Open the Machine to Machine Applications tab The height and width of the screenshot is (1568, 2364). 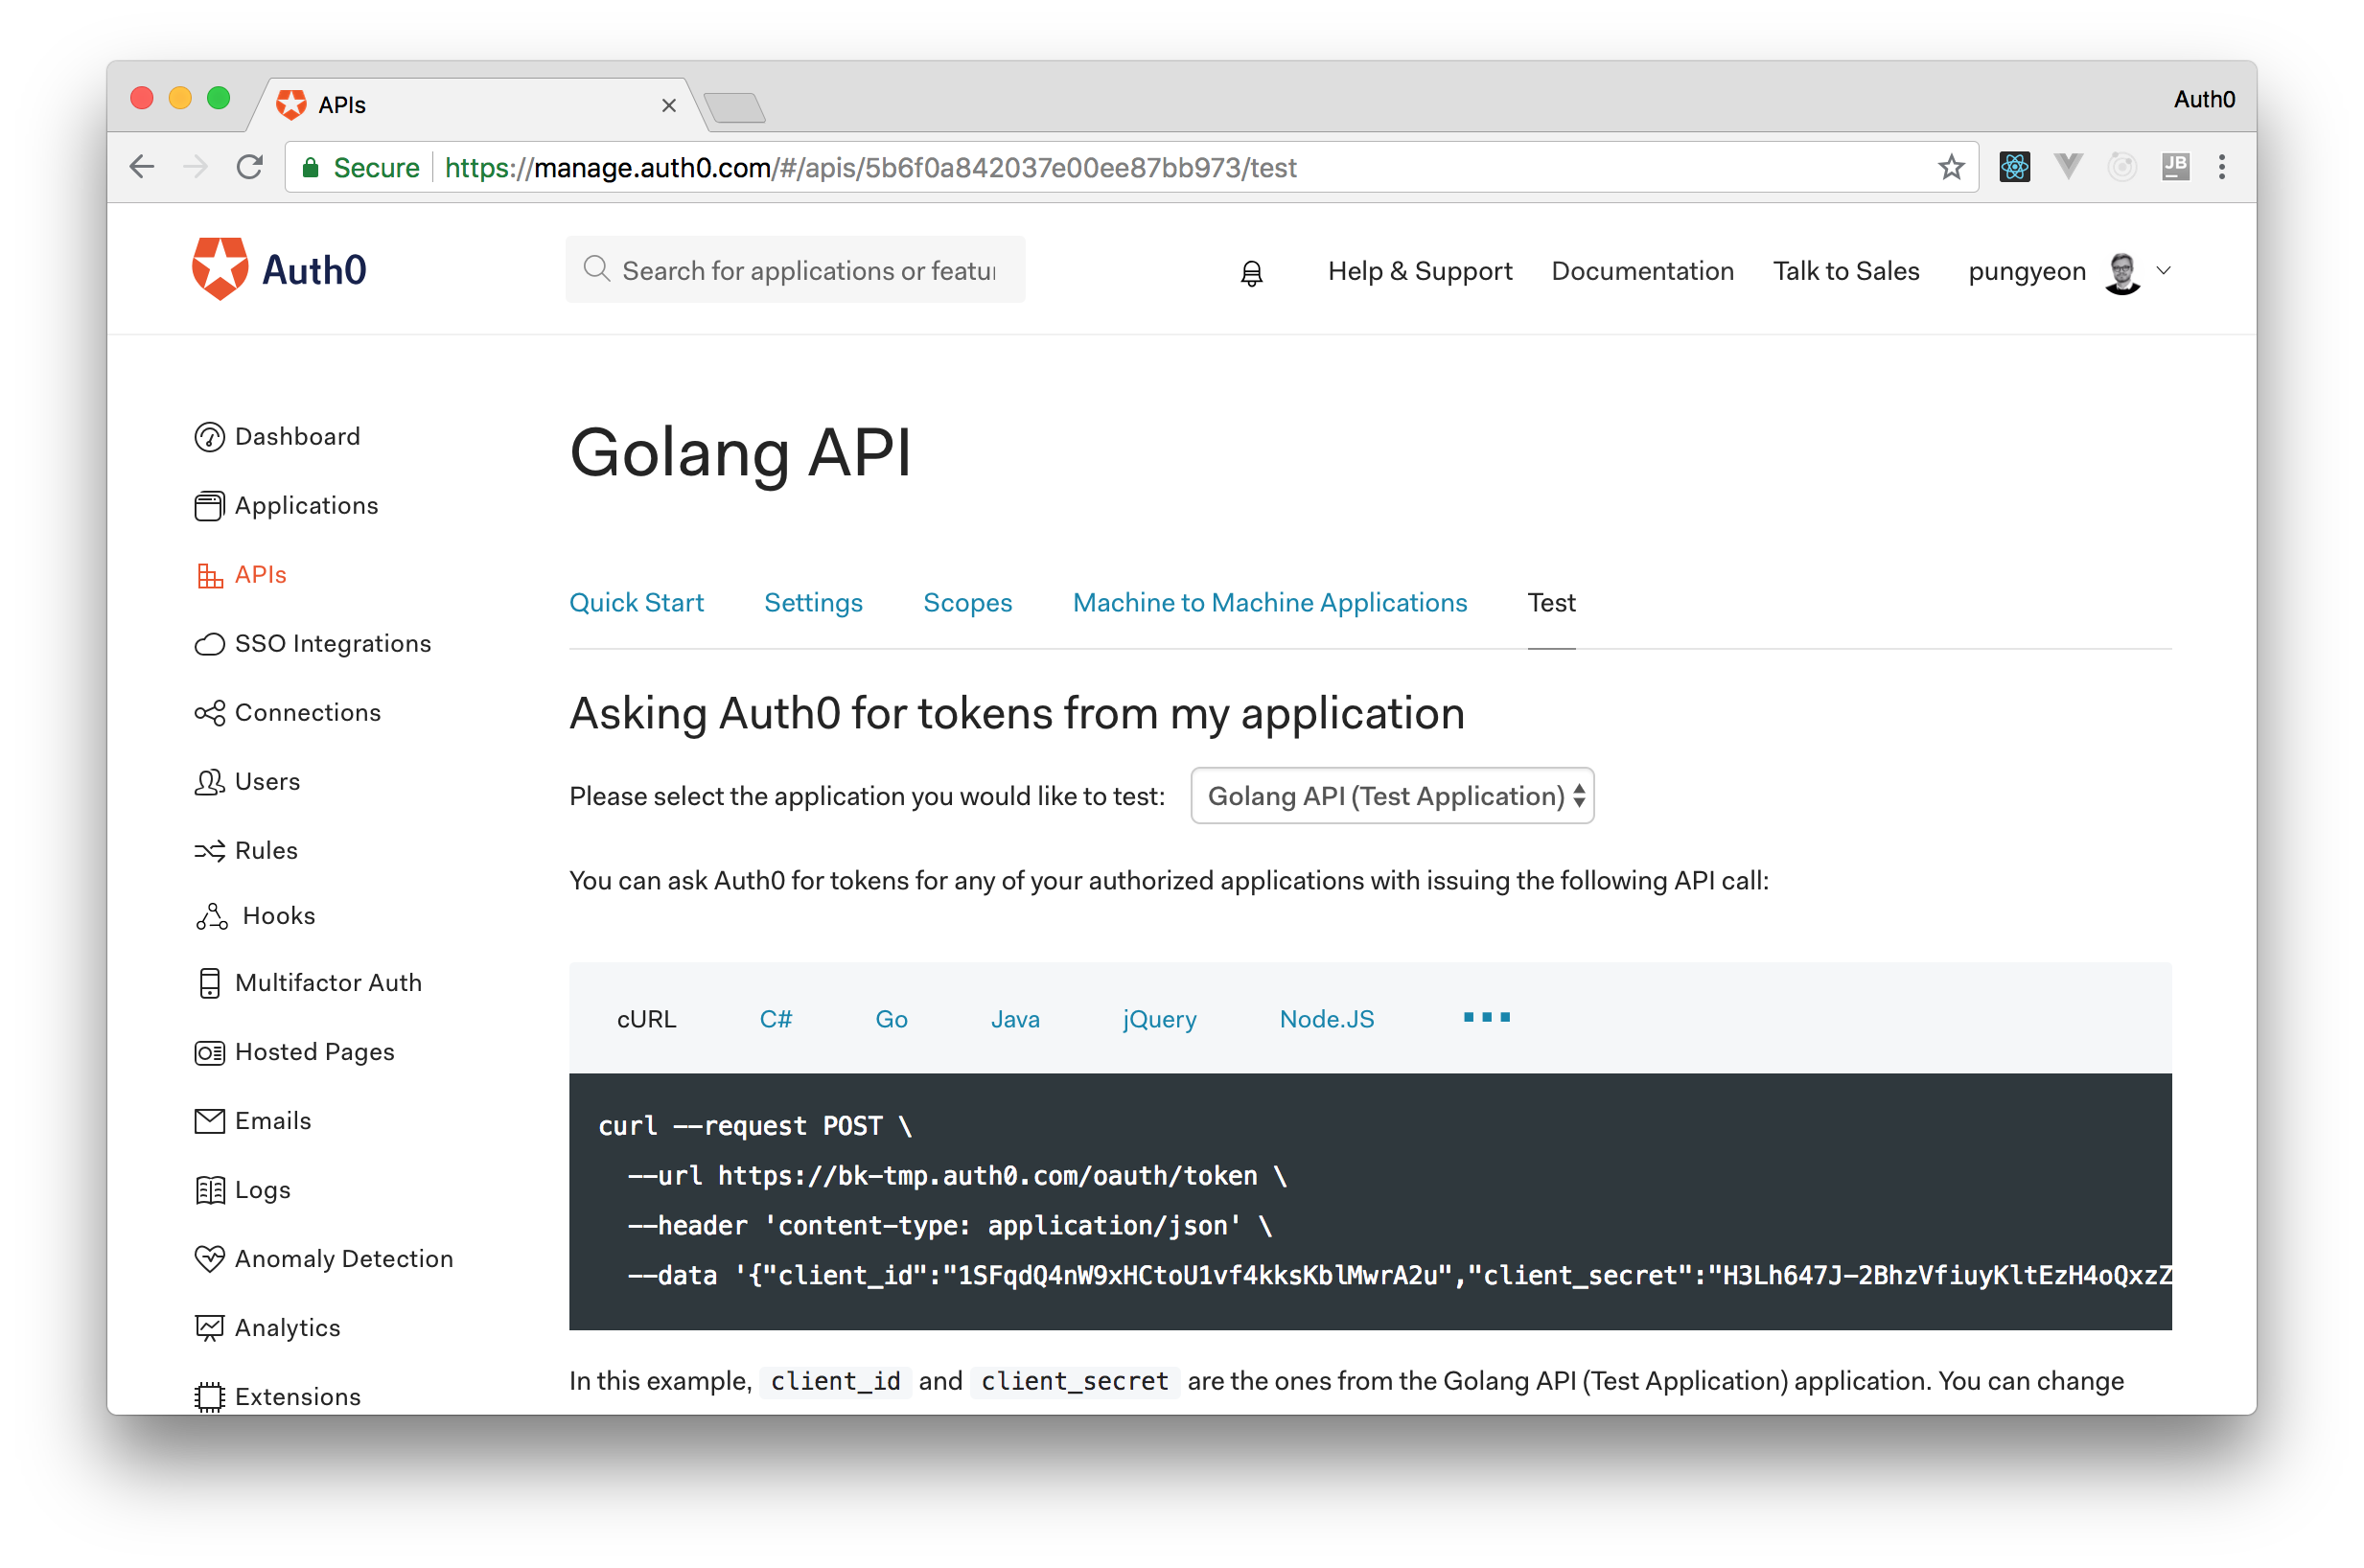1269,603
